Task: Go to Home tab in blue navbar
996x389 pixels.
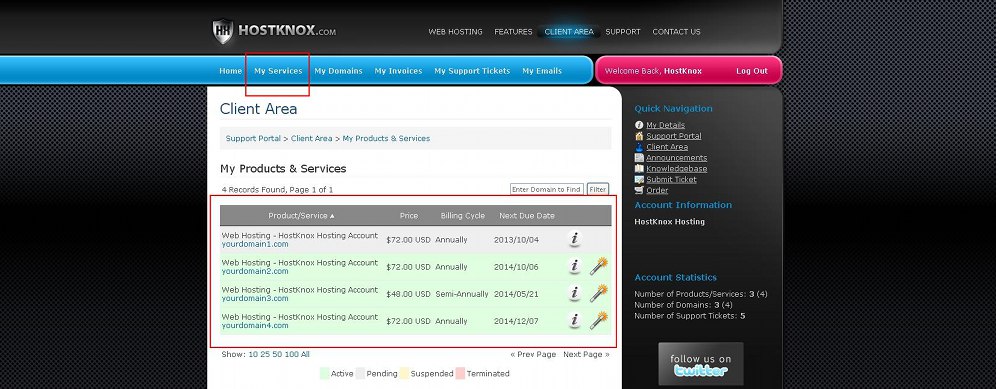Action: click(231, 71)
